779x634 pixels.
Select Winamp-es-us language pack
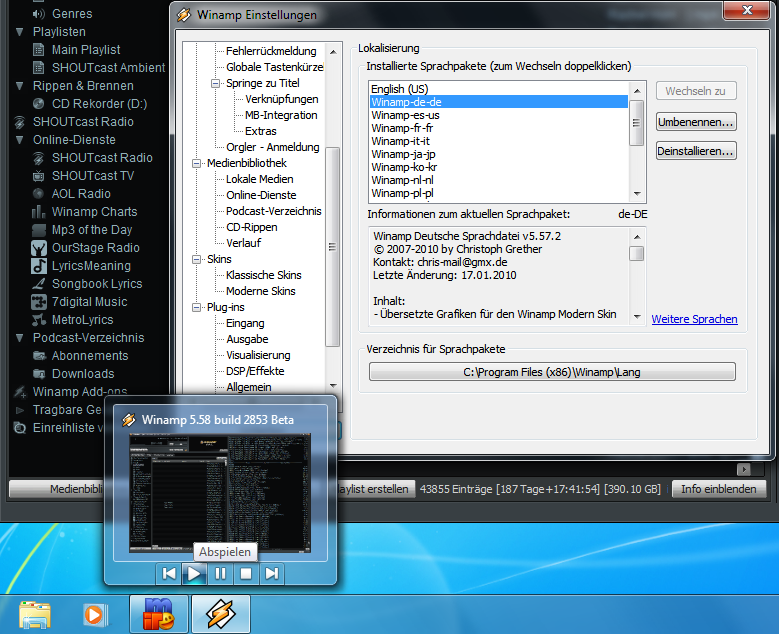[x=499, y=115]
